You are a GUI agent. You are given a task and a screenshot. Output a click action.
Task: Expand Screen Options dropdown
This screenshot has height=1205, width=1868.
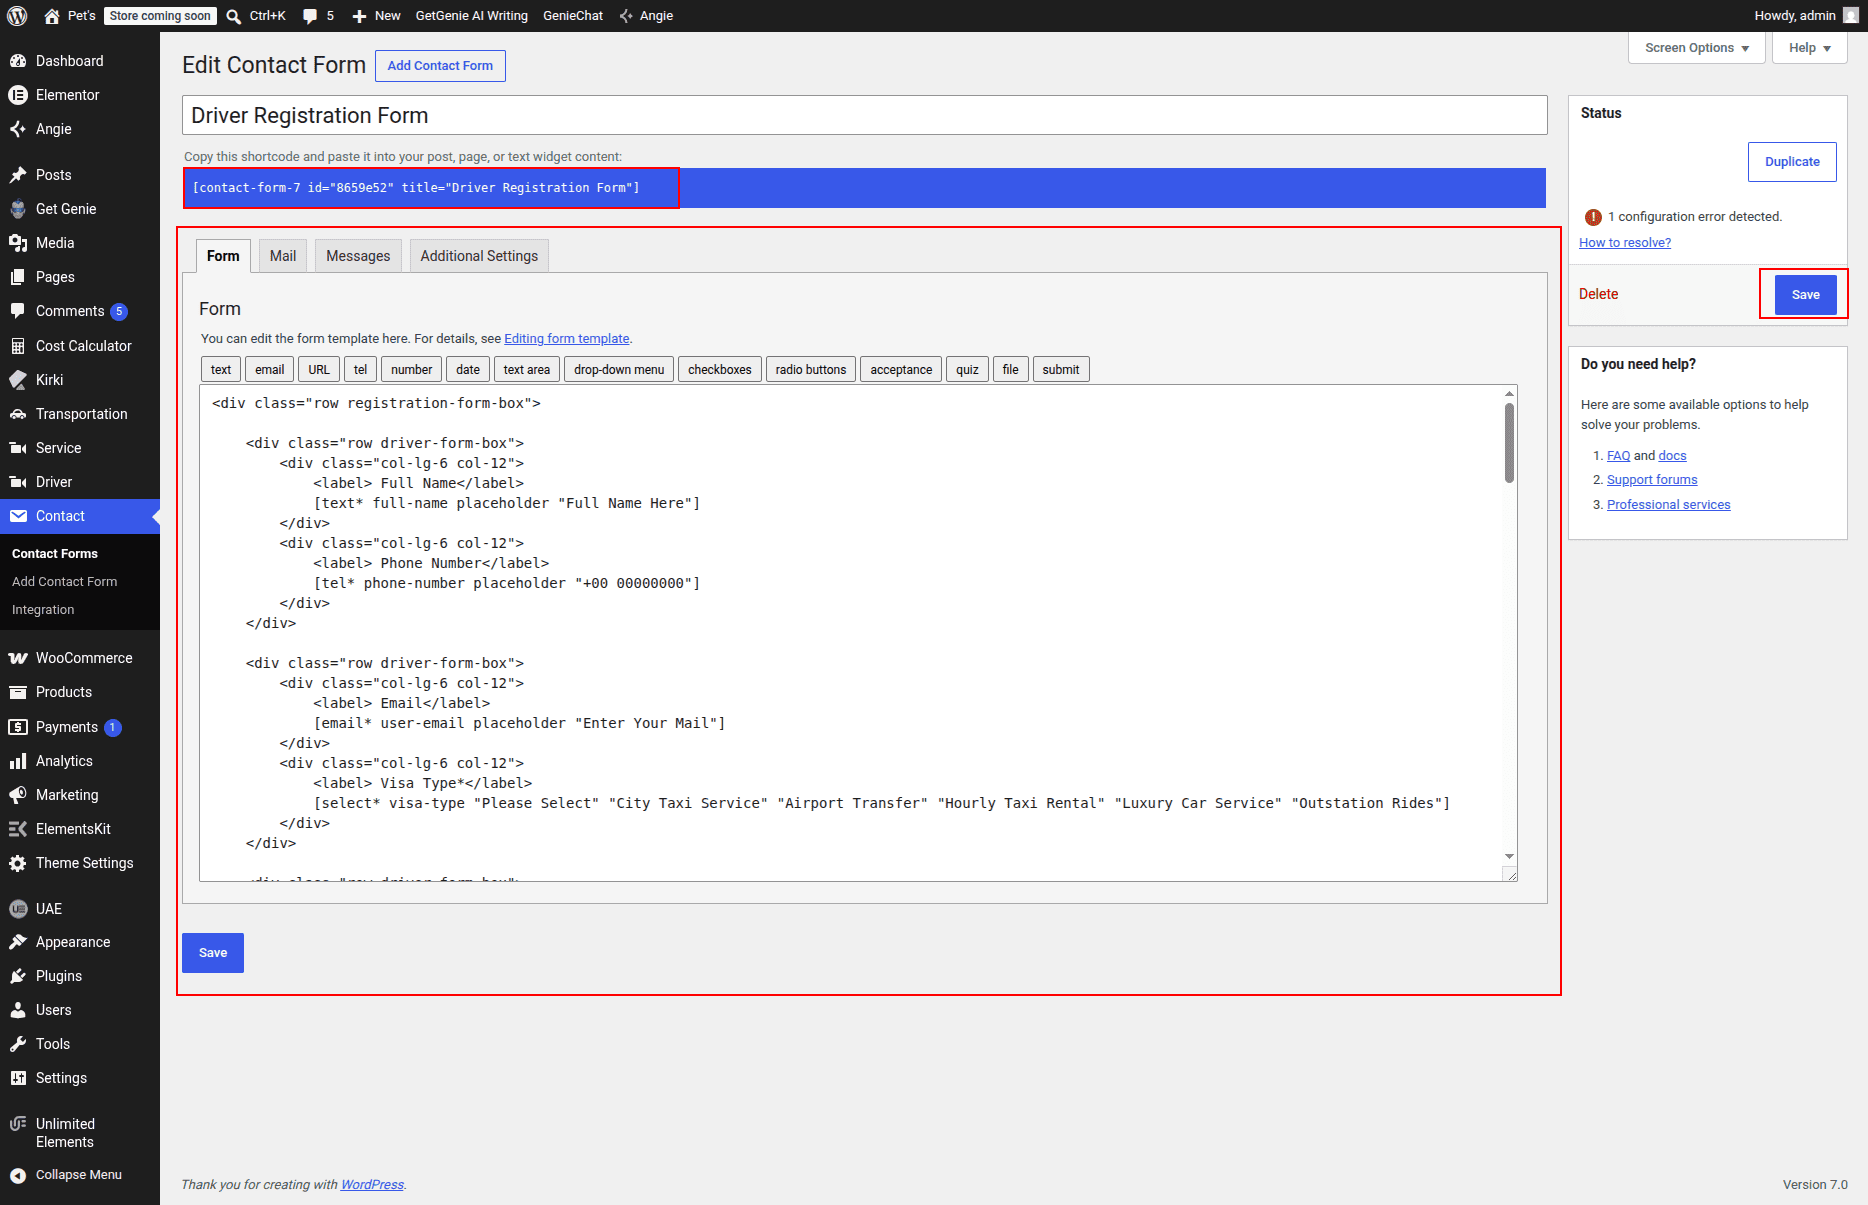click(1696, 48)
